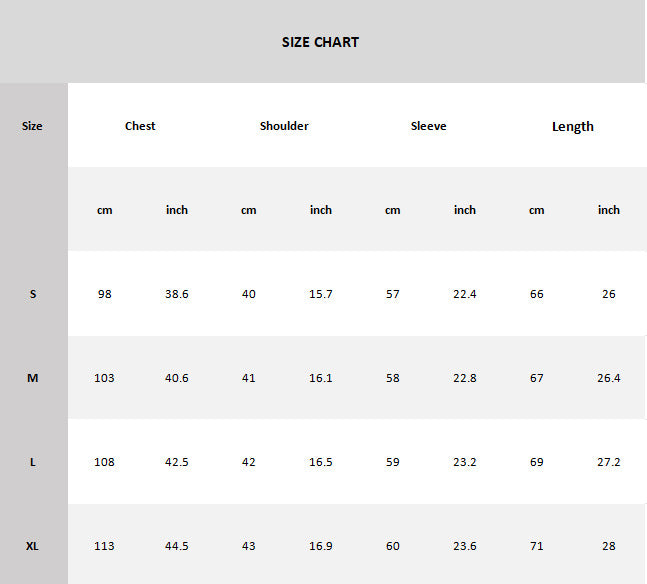
Task: Click the cm subheader under Chest
Action: (x=105, y=210)
